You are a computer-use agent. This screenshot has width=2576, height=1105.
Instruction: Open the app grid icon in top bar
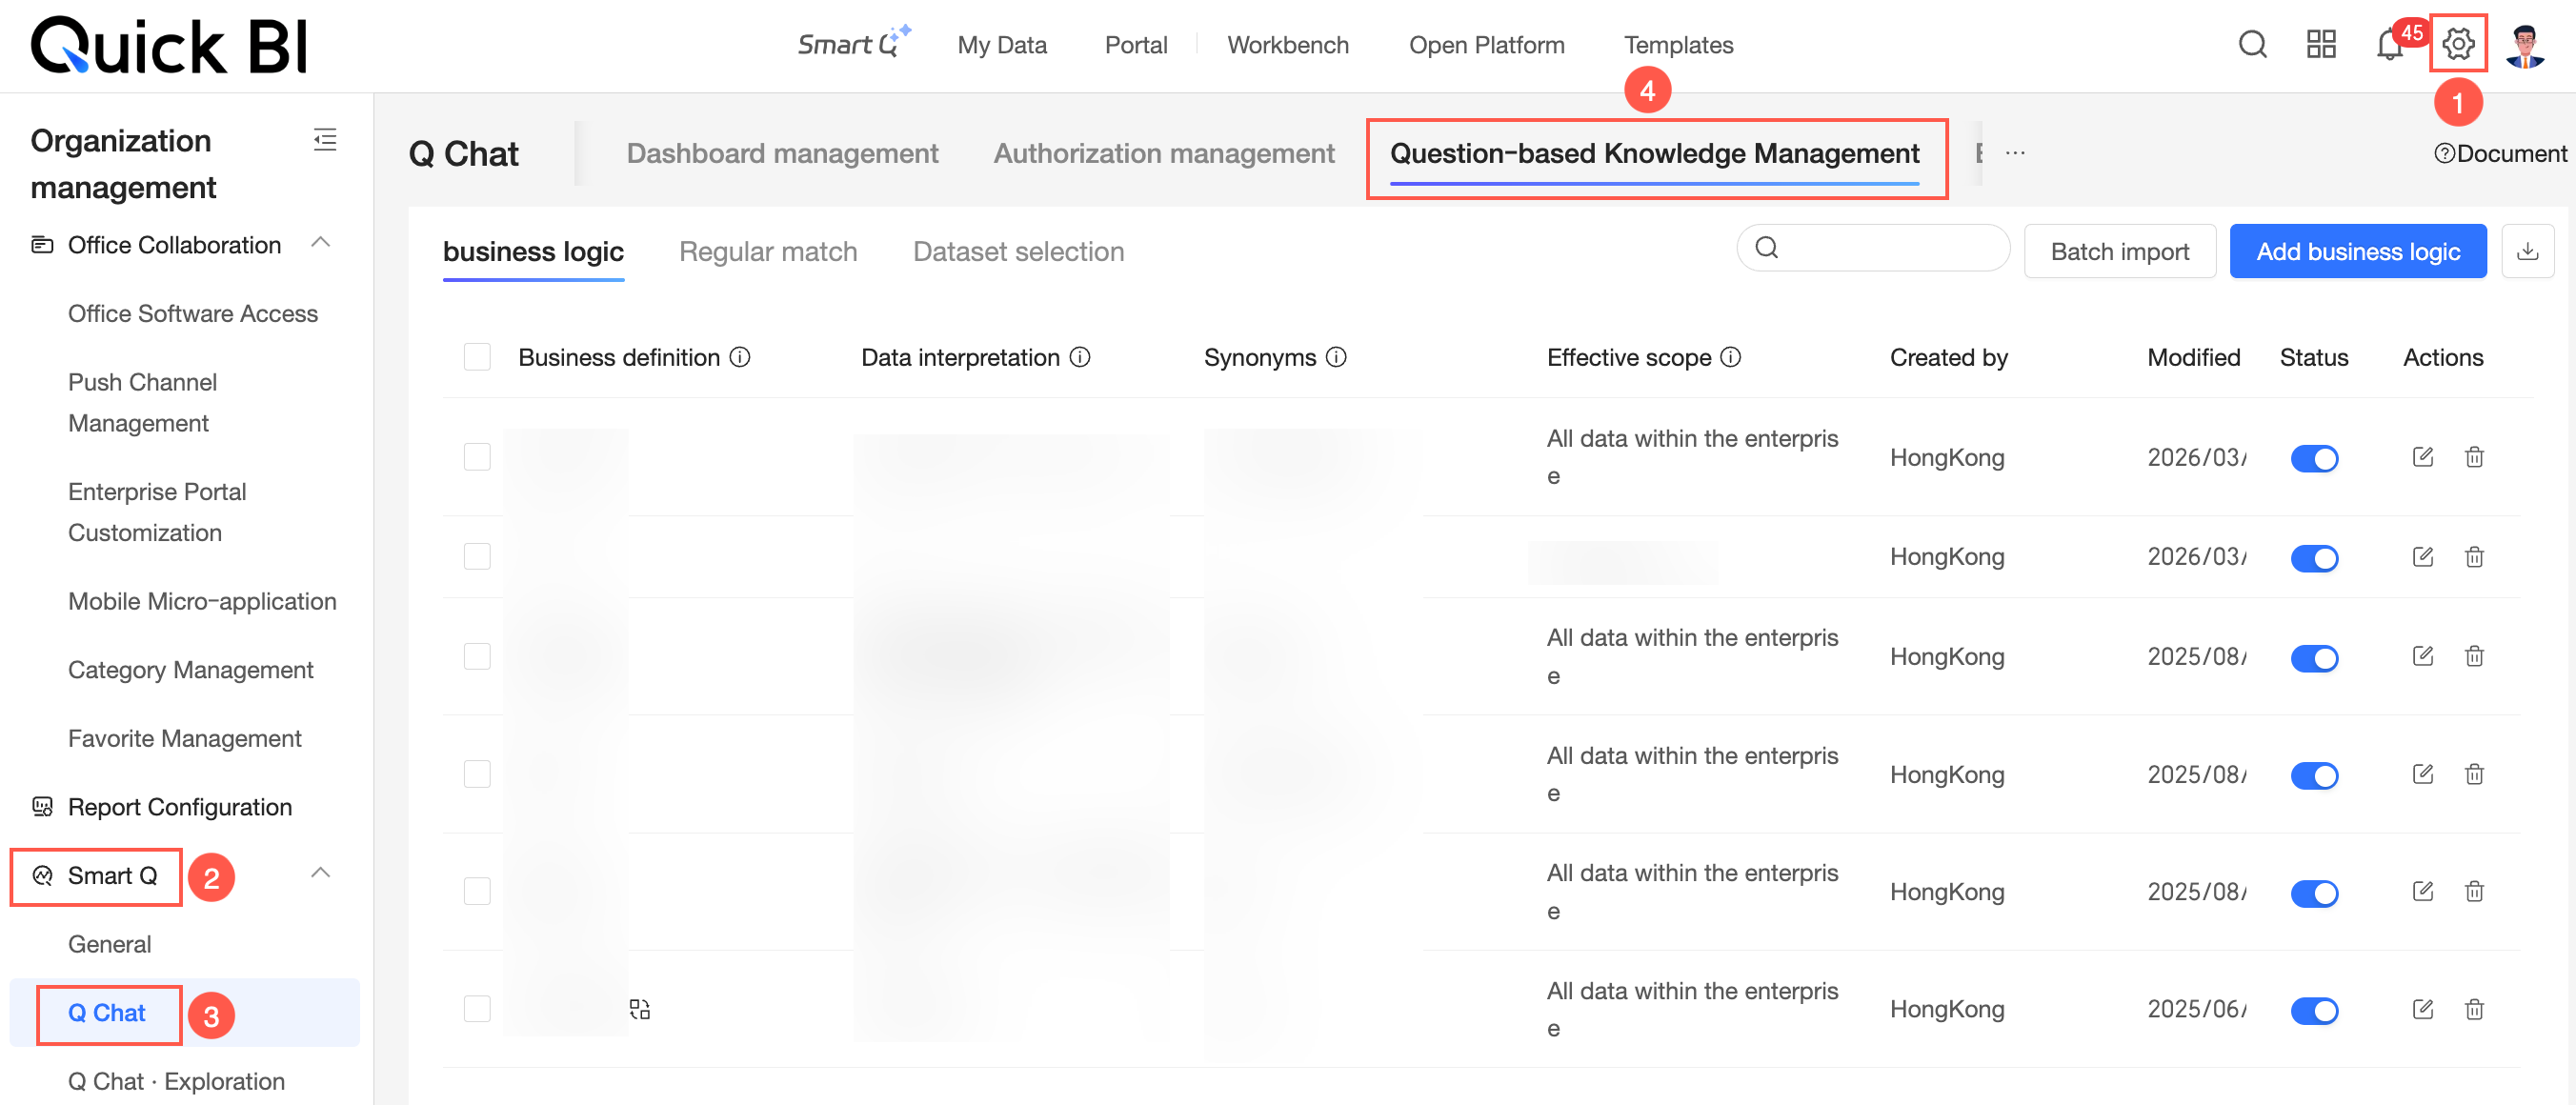point(2321,44)
